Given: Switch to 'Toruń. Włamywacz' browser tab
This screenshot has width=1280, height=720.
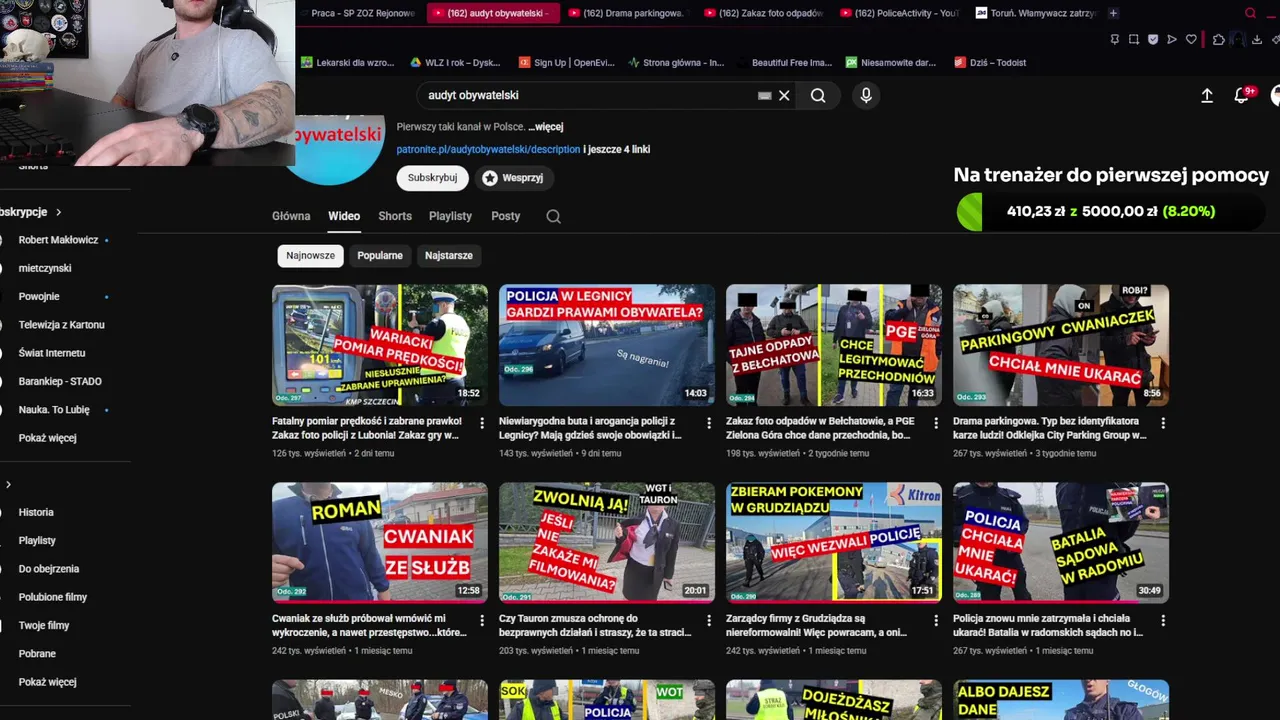Looking at the screenshot, I should click(x=1036, y=13).
